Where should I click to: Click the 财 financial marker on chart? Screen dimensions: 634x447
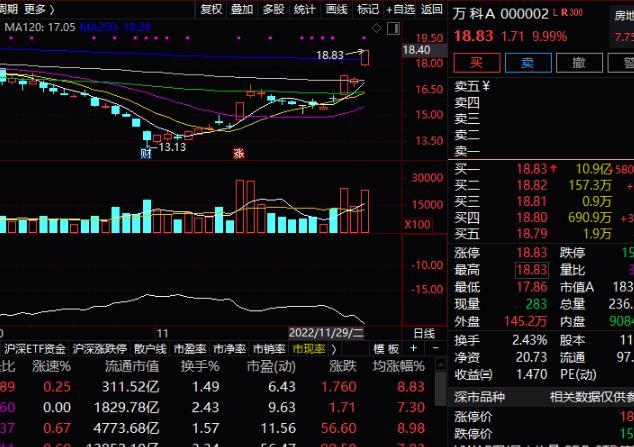[146, 153]
